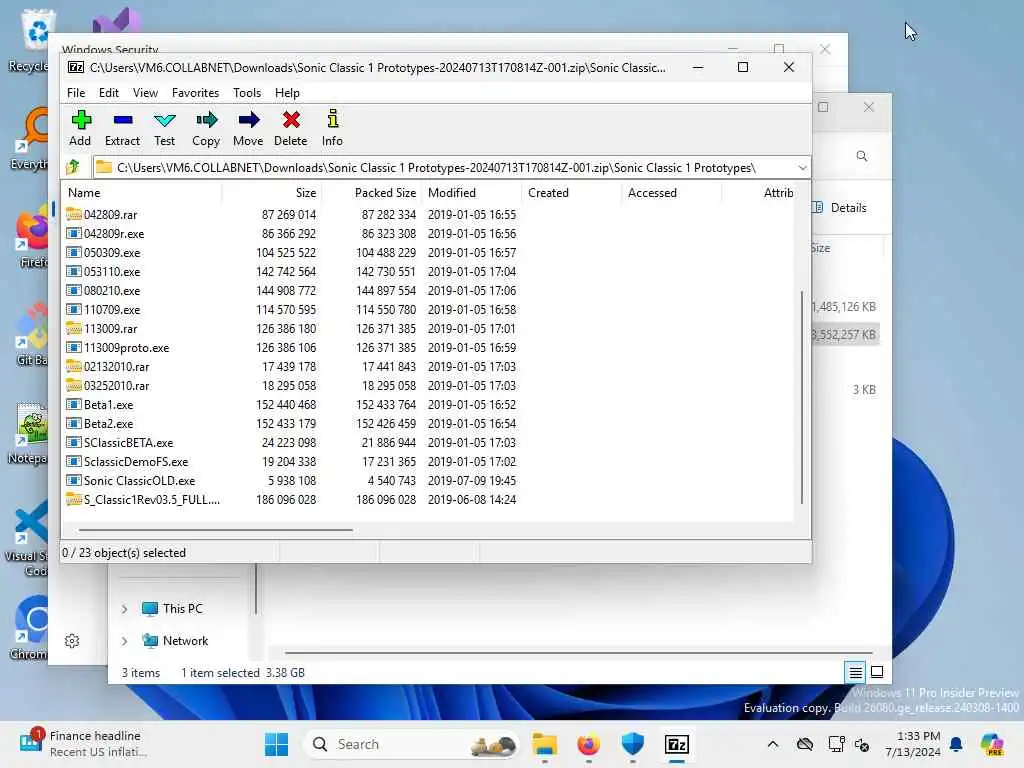Select the 02132010.rar archive
This screenshot has width=1024, height=768.
coord(116,366)
